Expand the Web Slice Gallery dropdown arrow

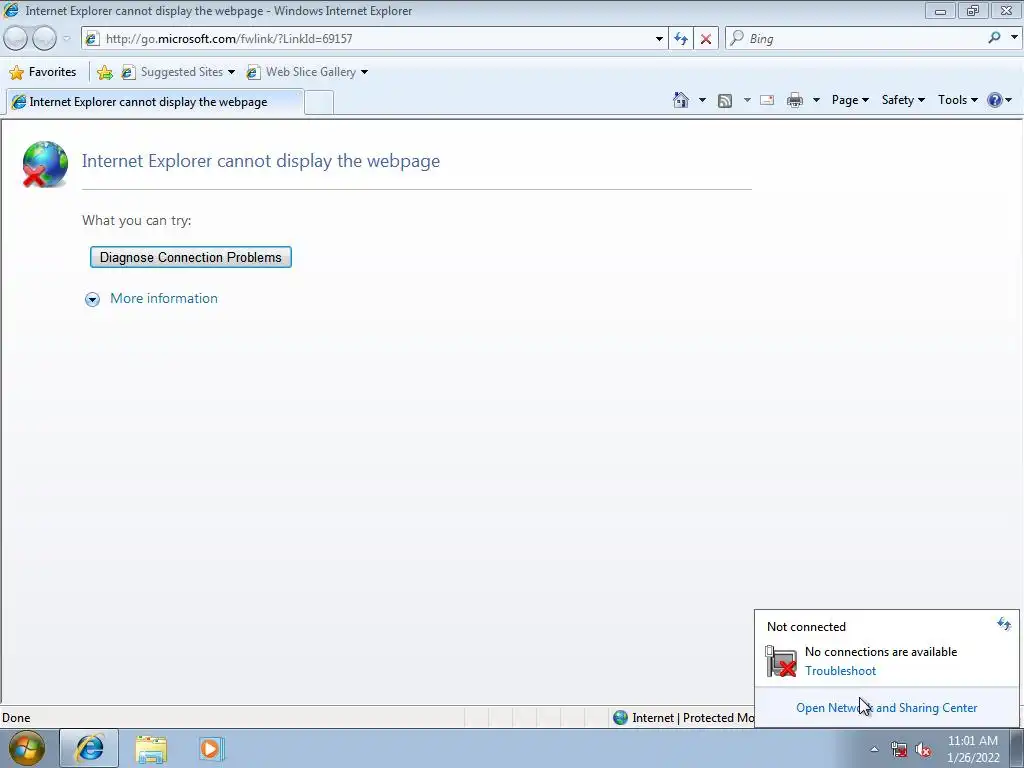[364, 72]
